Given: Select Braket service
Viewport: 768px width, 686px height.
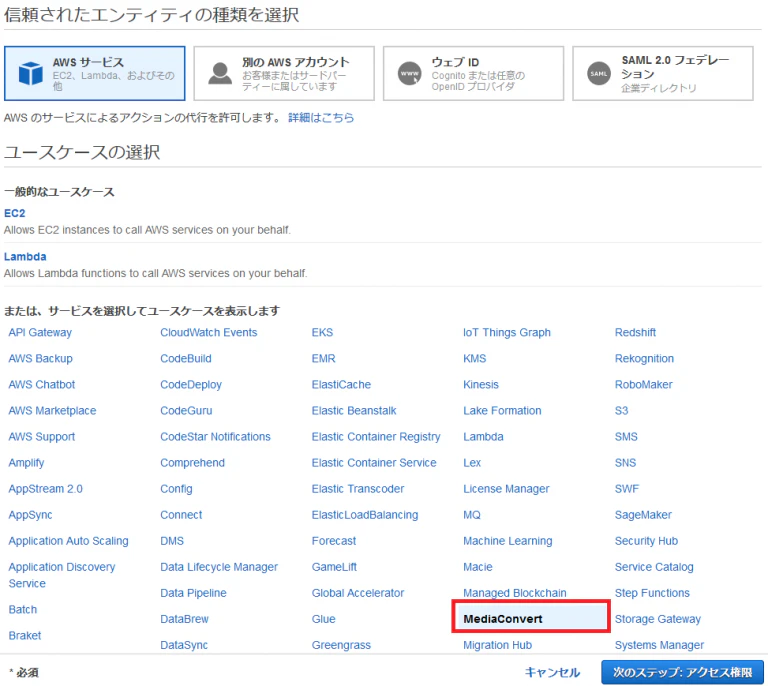Looking at the screenshot, I should tap(25, 635).
